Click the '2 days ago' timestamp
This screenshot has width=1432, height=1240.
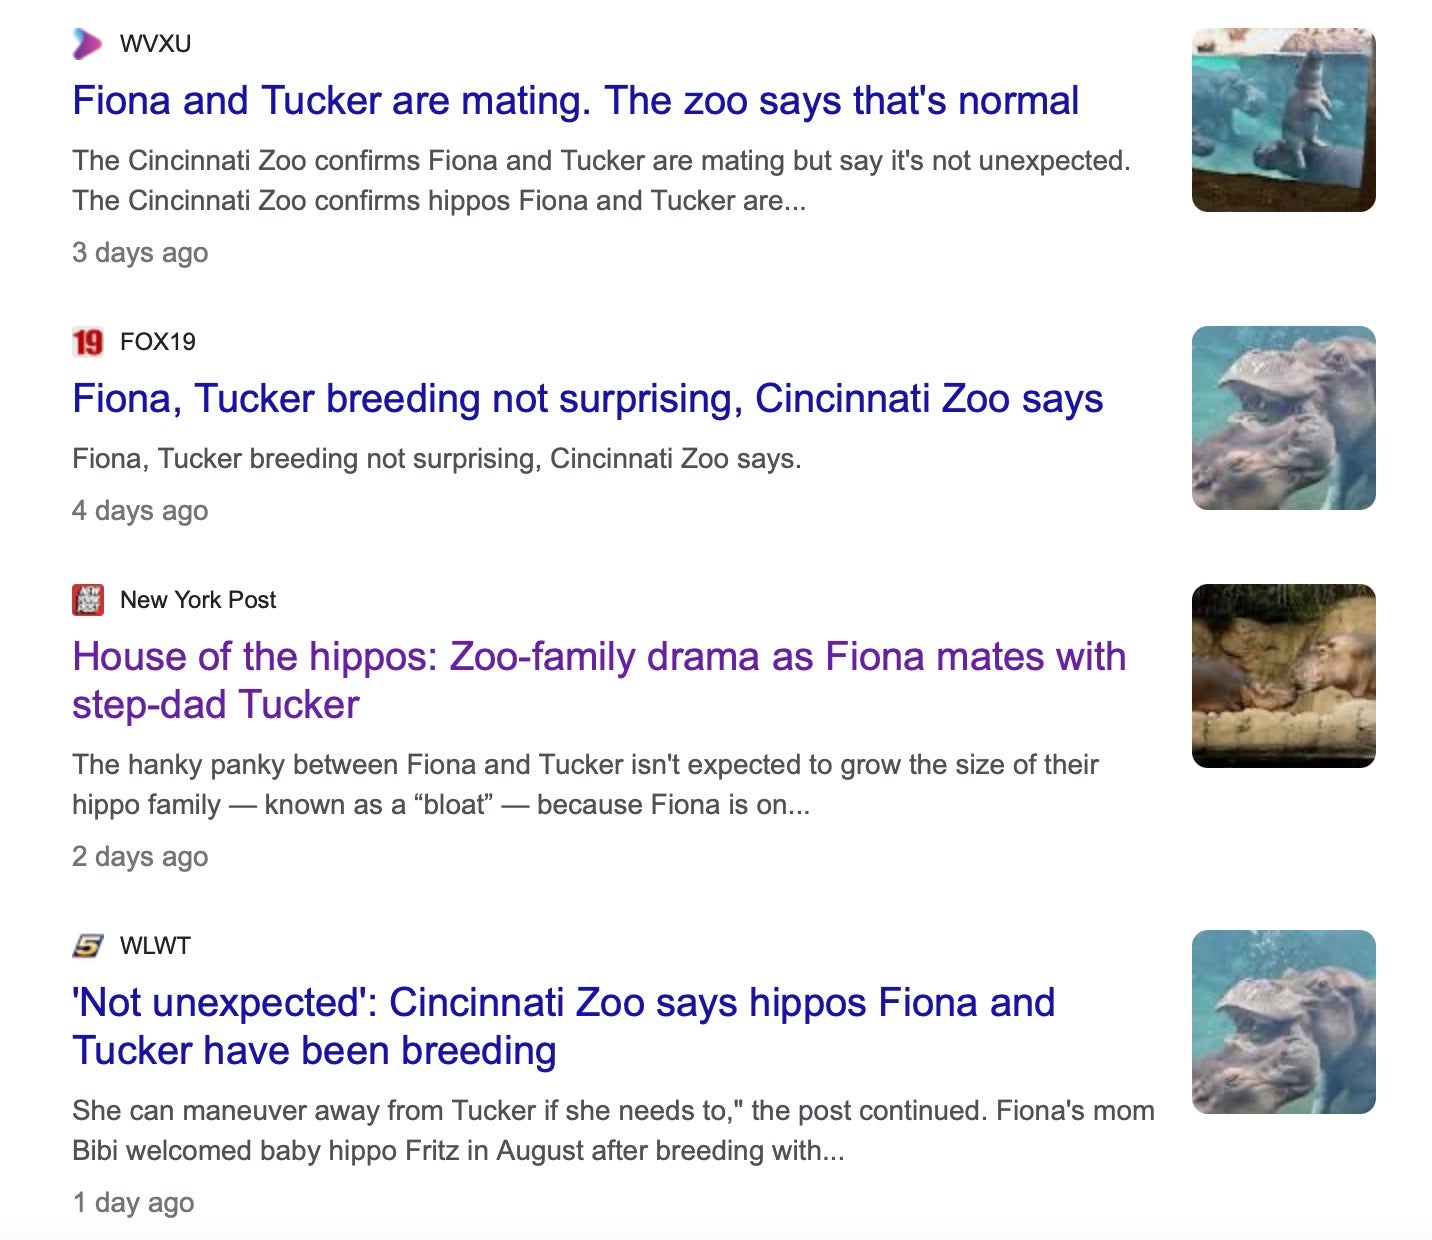140,857
